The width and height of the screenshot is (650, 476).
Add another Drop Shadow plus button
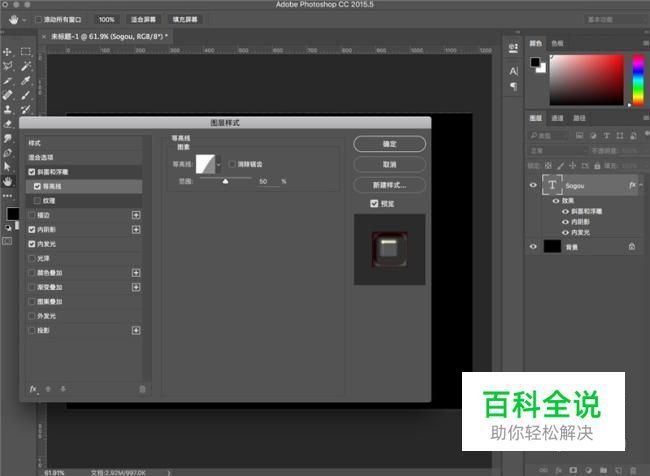pyautogui.click(x=136, y=330)
